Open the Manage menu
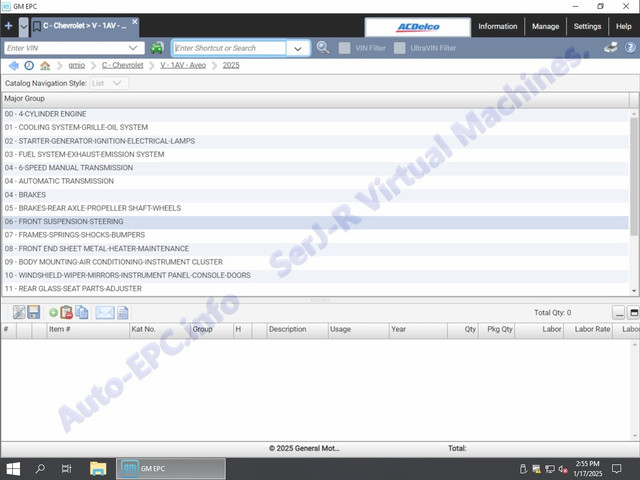Screen dimensions: 640x480 545,27
